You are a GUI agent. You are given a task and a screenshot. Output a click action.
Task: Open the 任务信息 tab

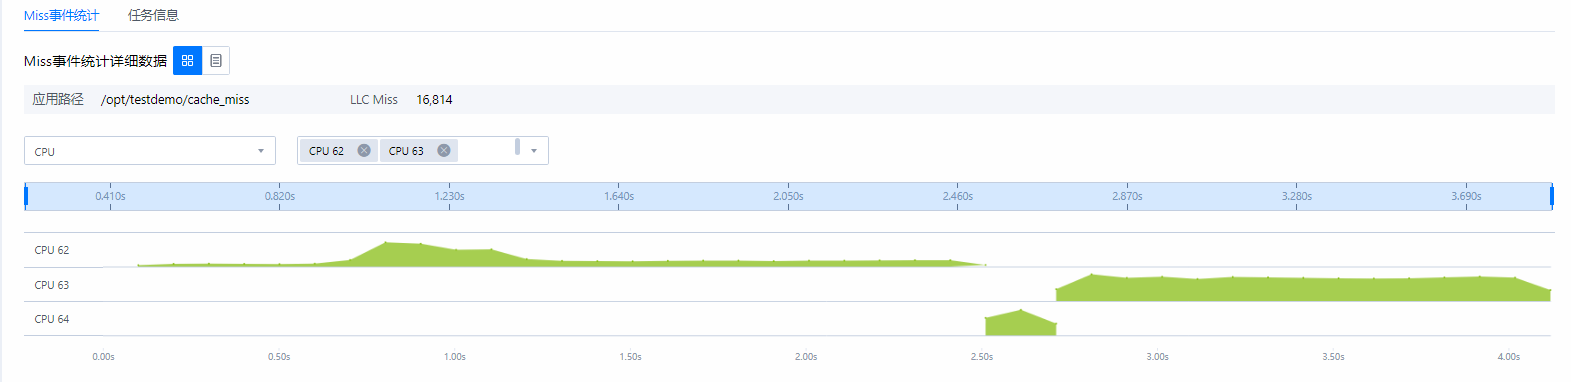click(153, 15)
